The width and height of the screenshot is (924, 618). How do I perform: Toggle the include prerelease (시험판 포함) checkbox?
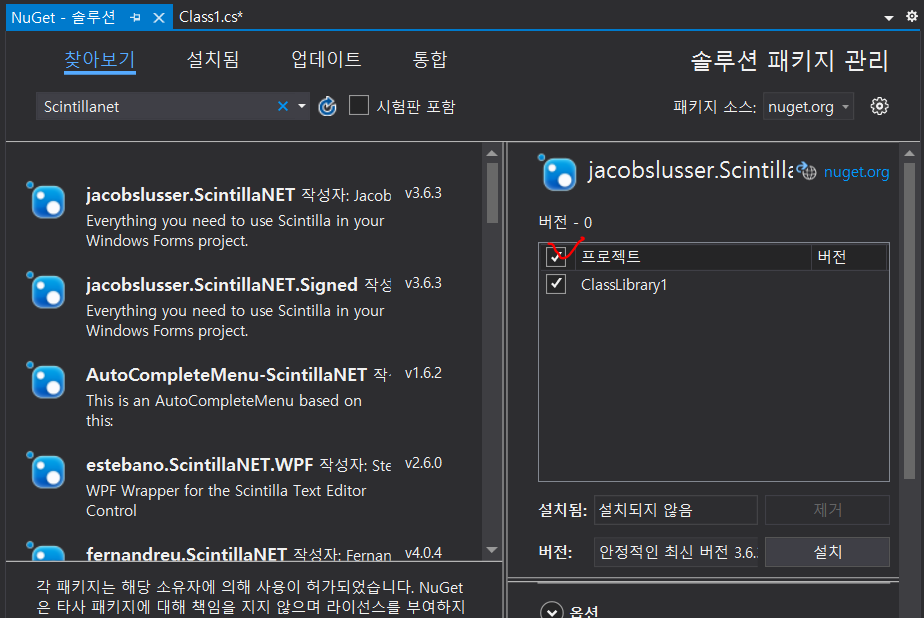pyautogui.click(x=359, y=105)
